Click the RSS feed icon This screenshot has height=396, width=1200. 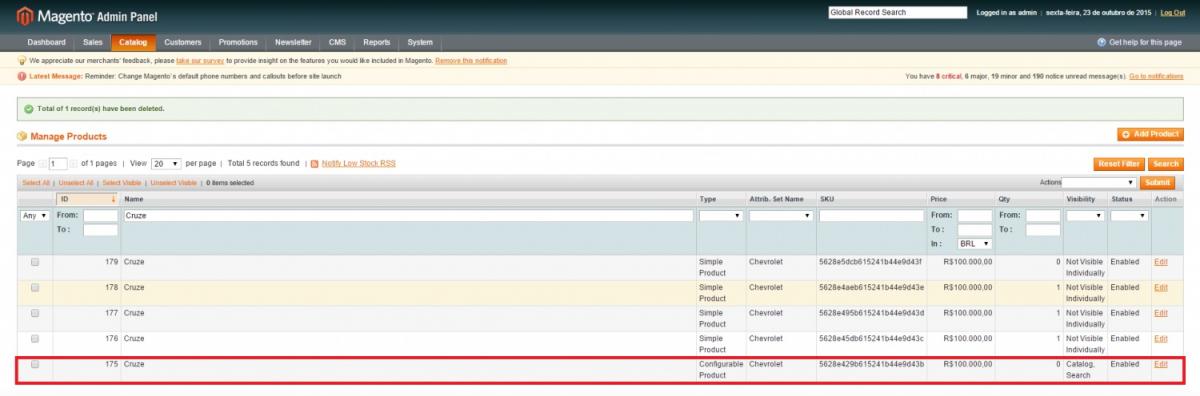coord(314,163)
